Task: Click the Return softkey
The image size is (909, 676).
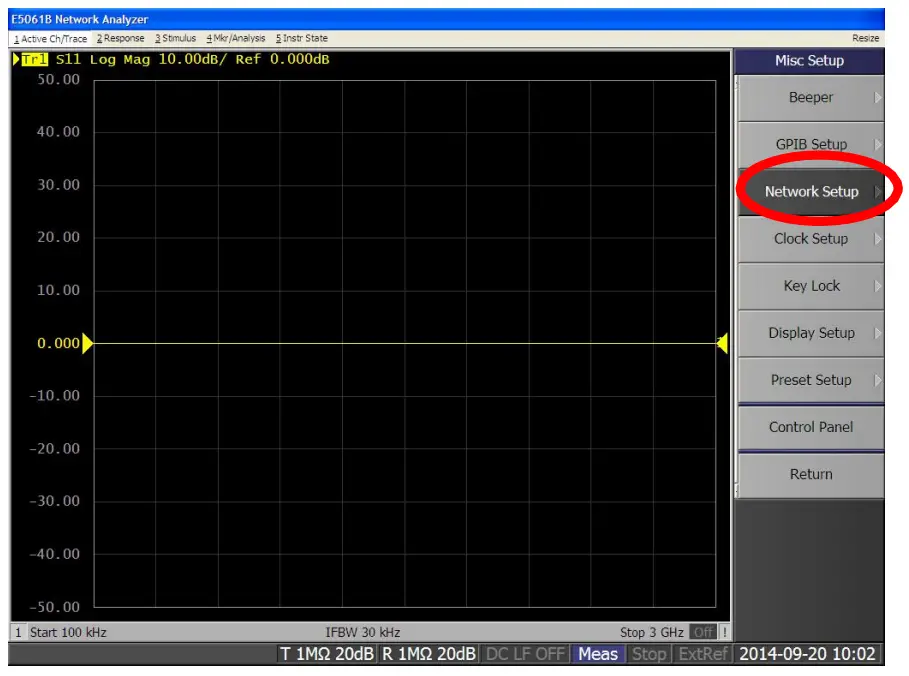Action: (x=810, y=474)
